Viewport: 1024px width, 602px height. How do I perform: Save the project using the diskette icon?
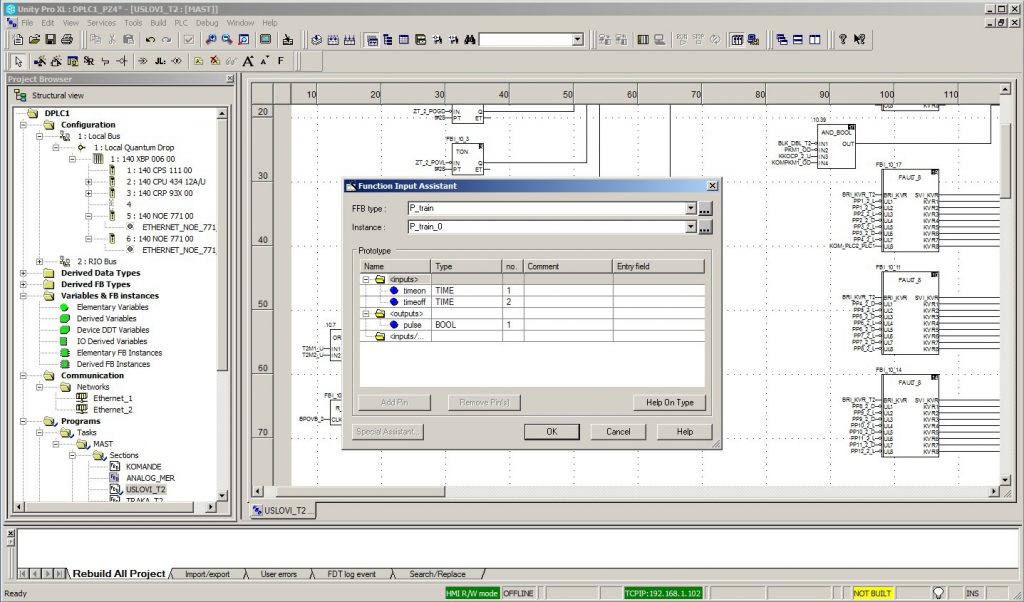(x=50, y=39)
